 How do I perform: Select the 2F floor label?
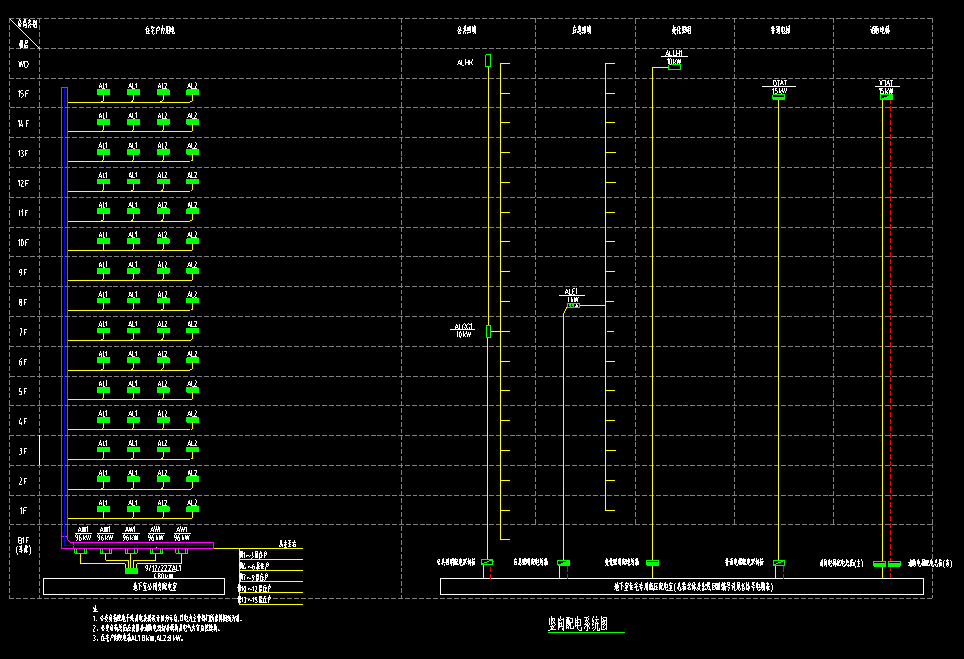pos(23,481)
